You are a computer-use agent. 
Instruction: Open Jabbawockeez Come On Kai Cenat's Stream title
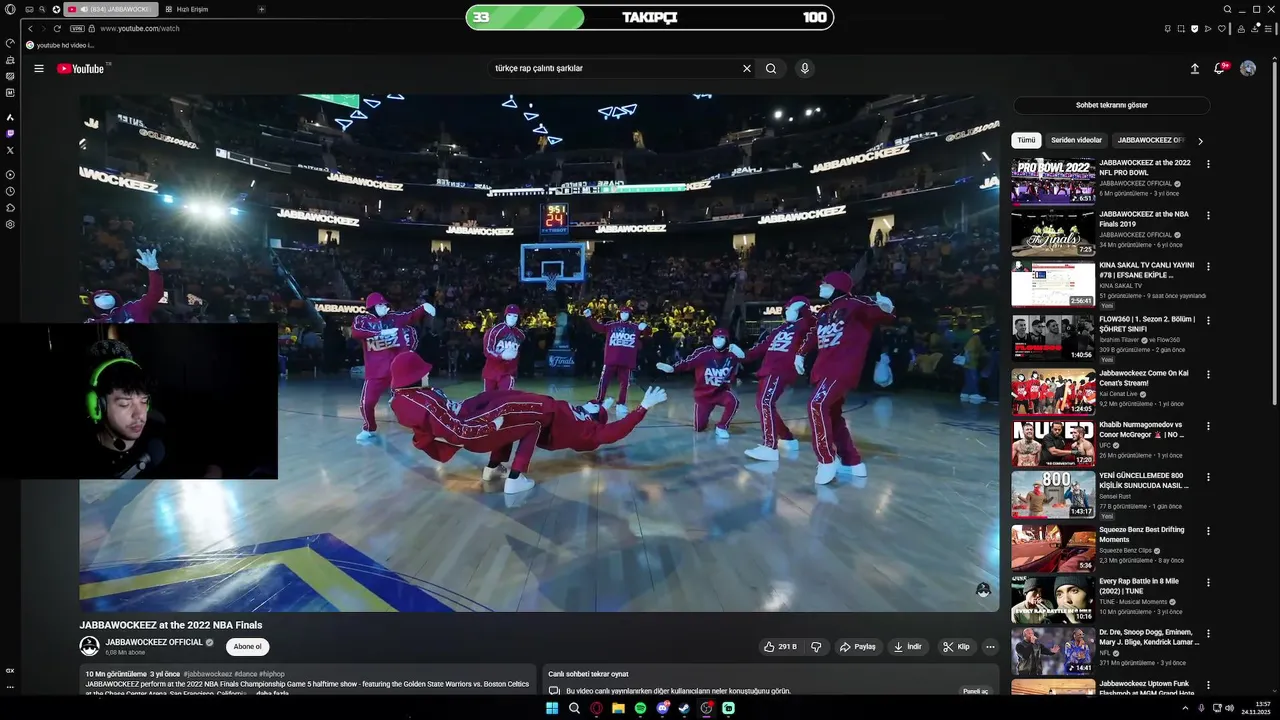coord(1143,378)
